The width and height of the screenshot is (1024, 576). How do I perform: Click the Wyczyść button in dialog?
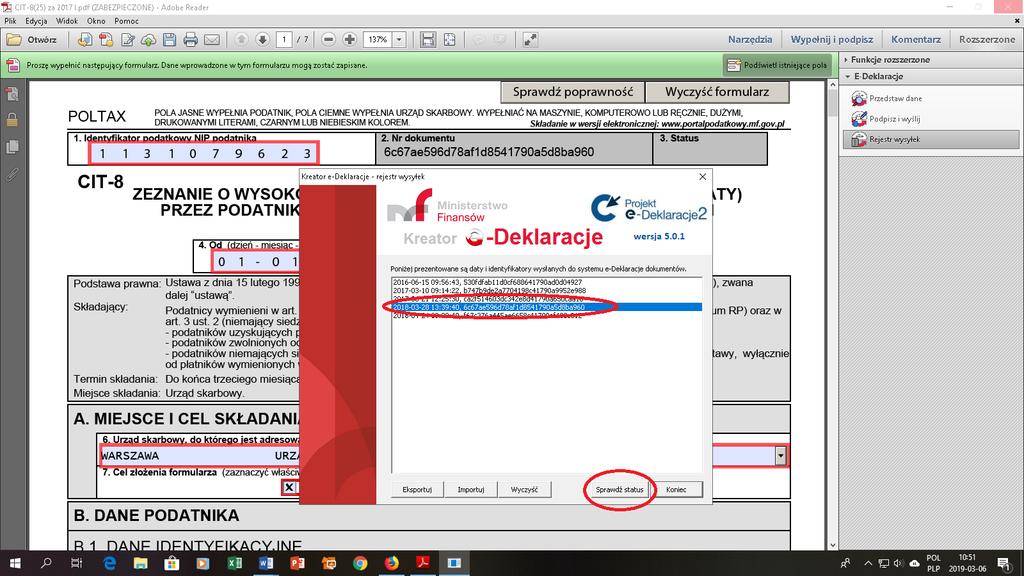click(524, 490)
